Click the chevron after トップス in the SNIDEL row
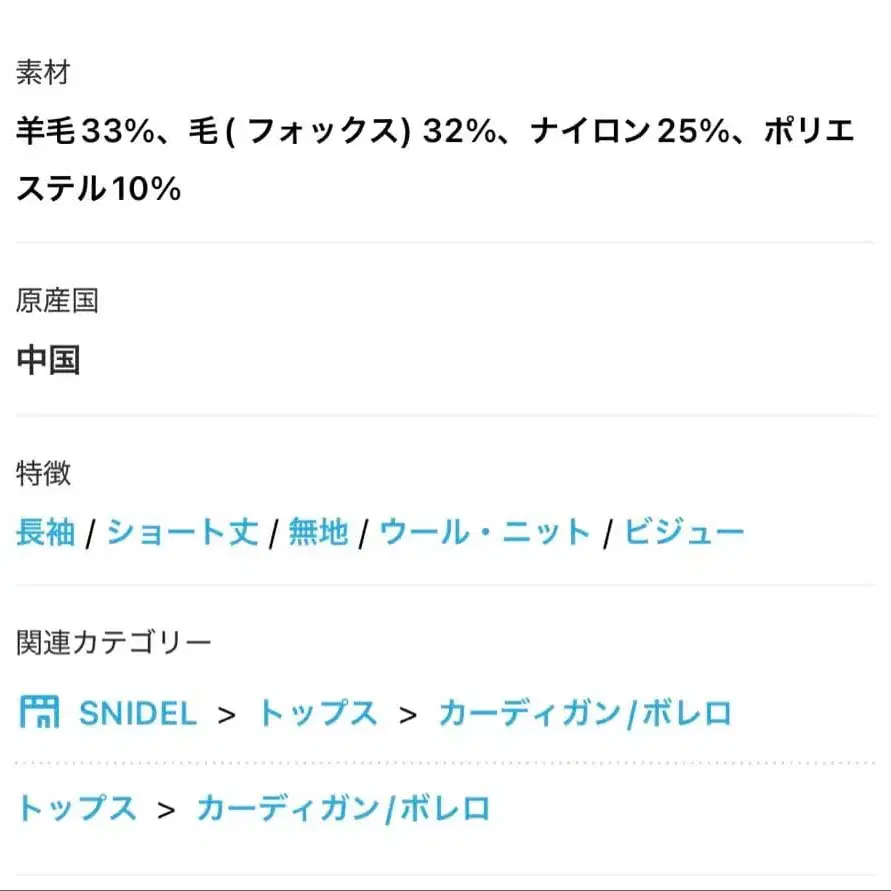The width and height of the screenshot is (891, 891). pyautogui.click(x=407, y=714)
